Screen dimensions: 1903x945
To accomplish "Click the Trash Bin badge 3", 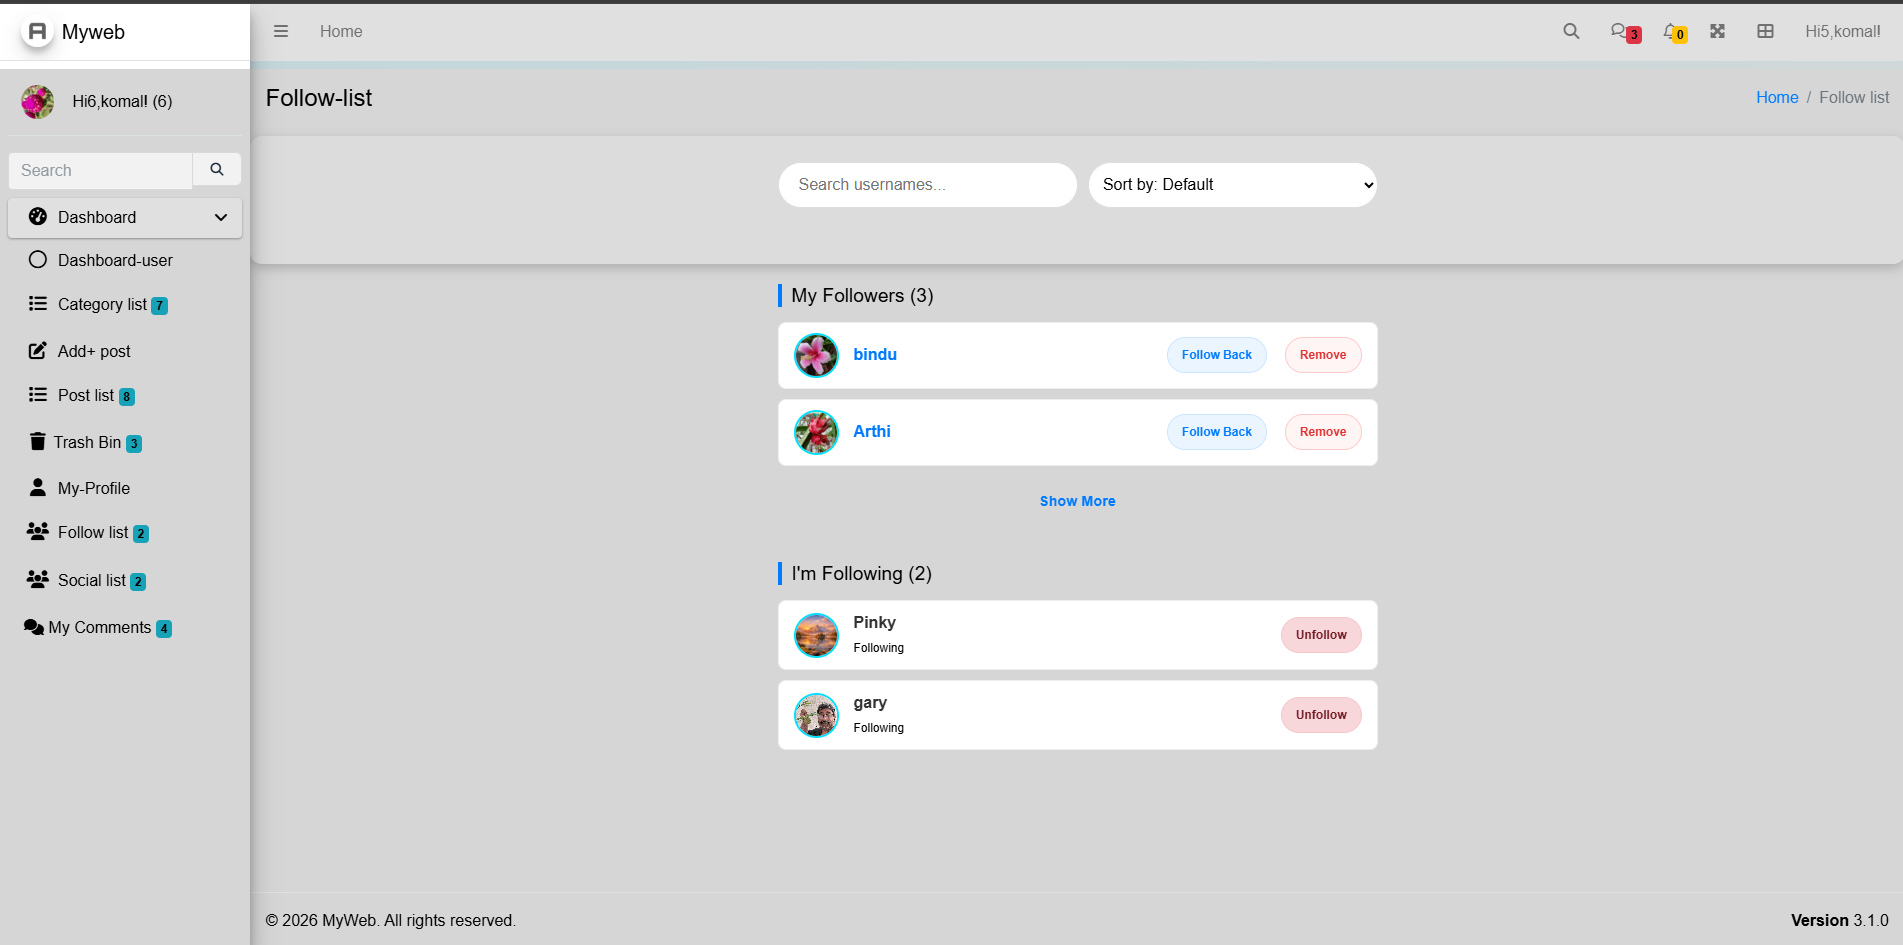I will click(134, 444).
